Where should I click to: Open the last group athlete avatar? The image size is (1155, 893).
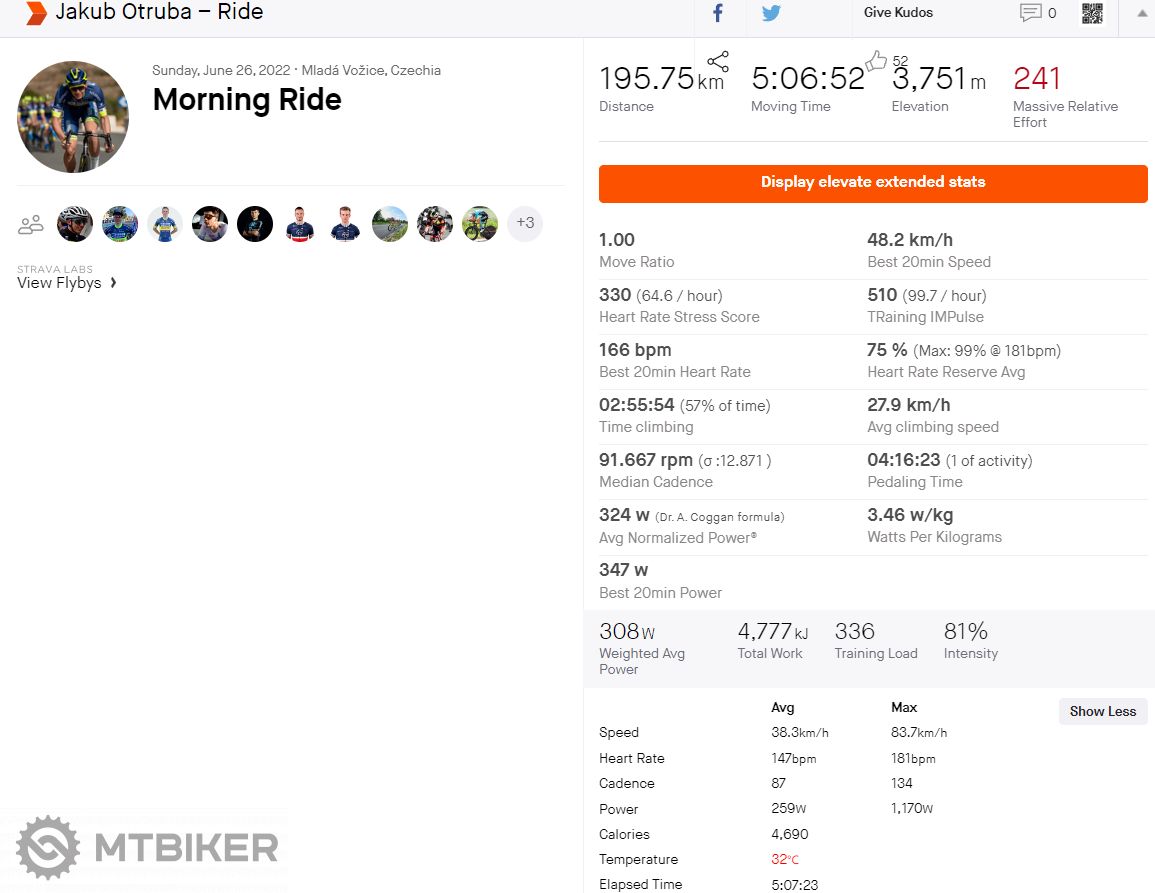pyautogui.click(x=480, y=224)
